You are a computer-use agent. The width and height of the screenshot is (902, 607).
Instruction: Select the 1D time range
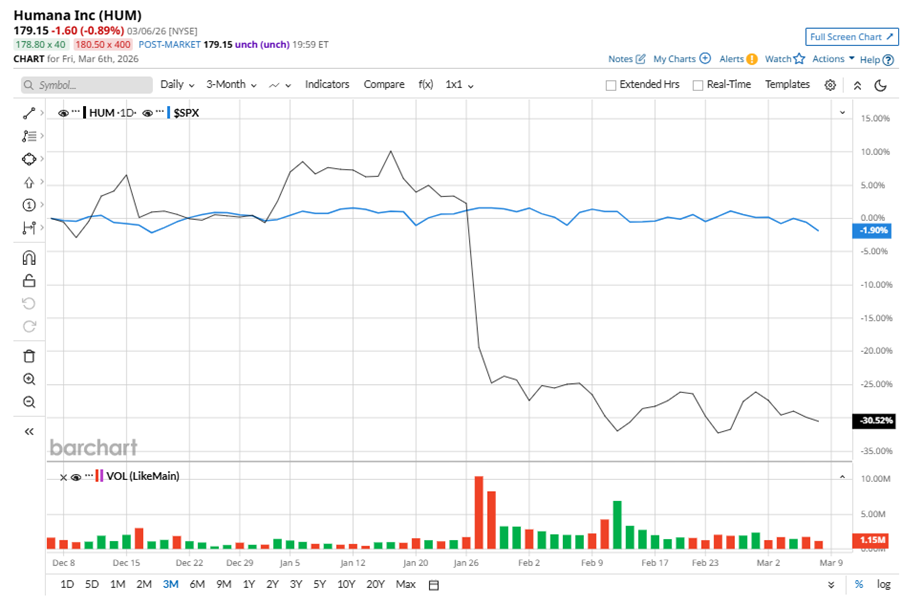(67, 584)
